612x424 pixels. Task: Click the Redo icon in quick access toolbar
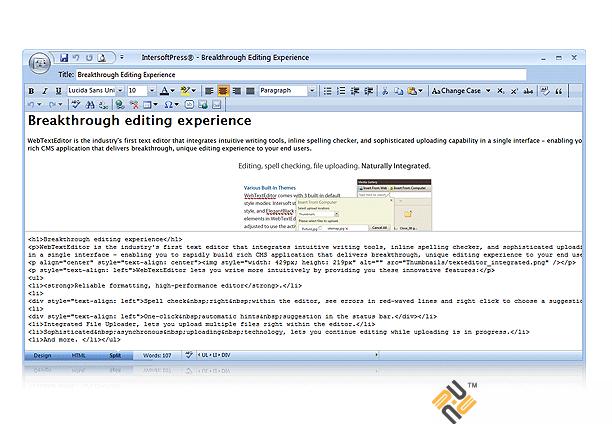[89, 58]
